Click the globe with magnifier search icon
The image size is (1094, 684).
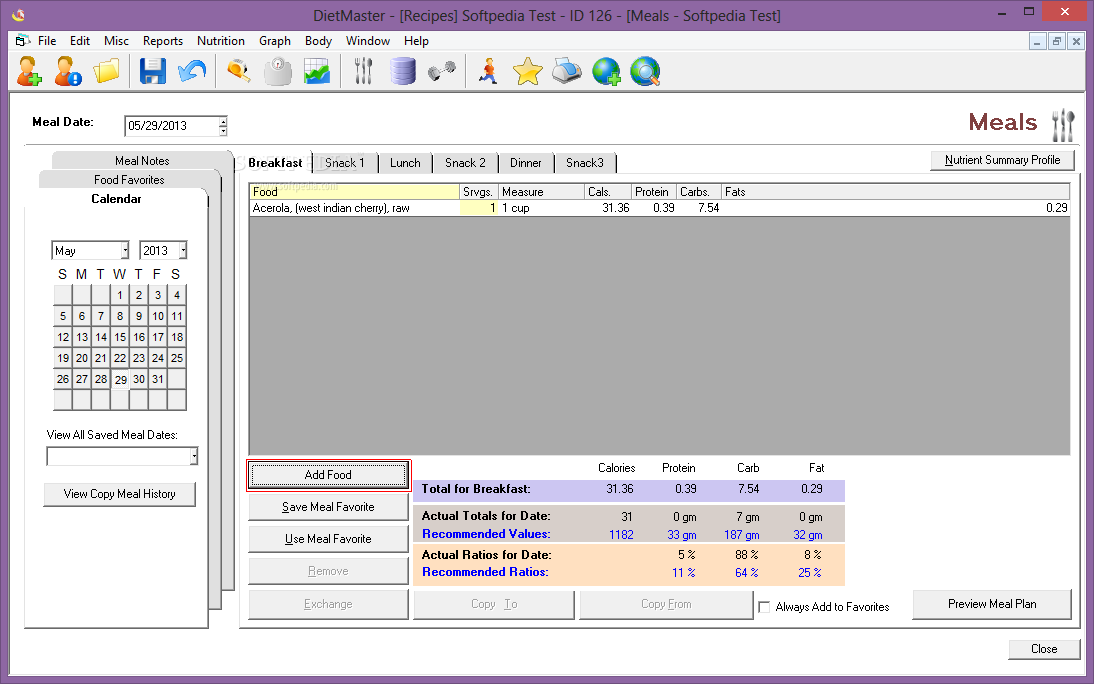(645, 71)
